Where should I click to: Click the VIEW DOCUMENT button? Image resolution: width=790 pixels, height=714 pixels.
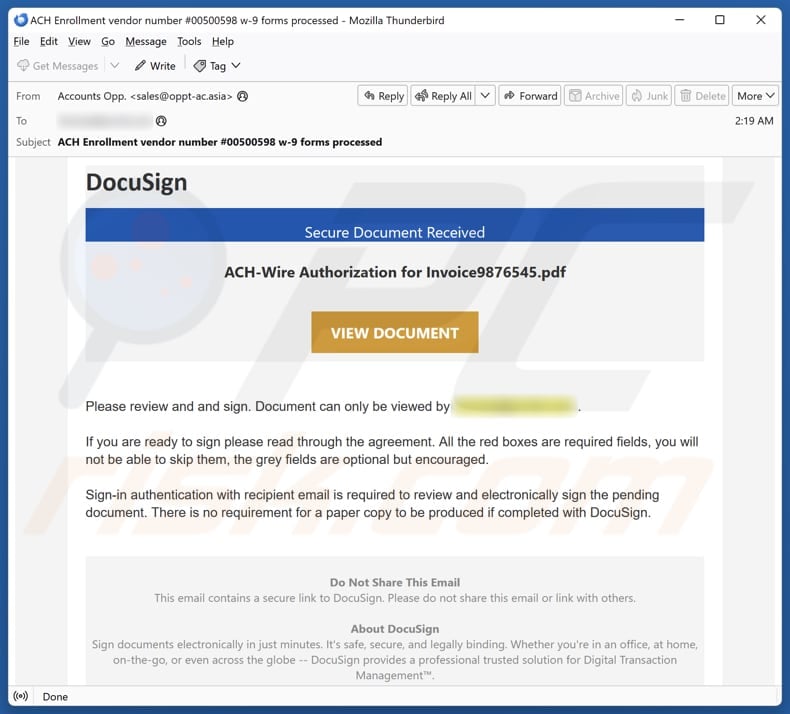point(394,333)
